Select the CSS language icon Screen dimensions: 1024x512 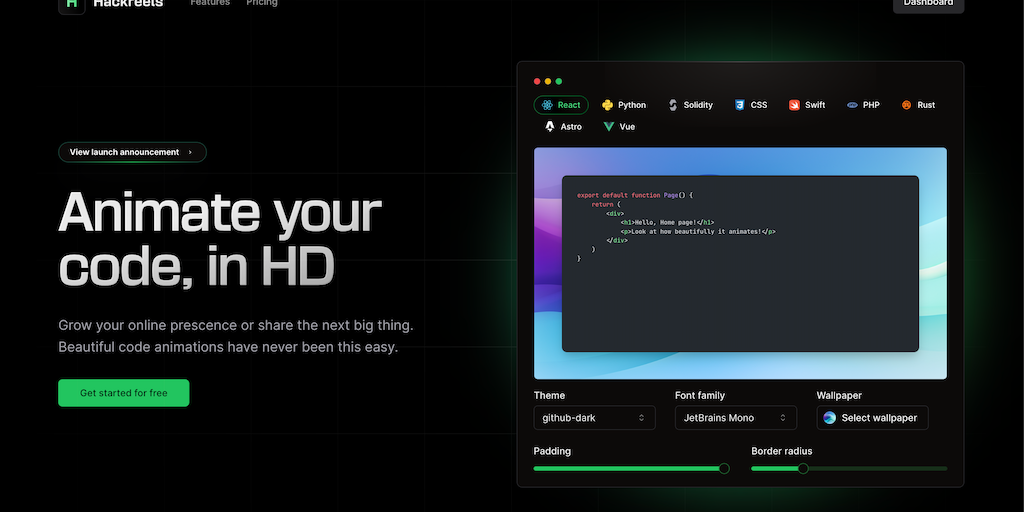tap(740, 105)
